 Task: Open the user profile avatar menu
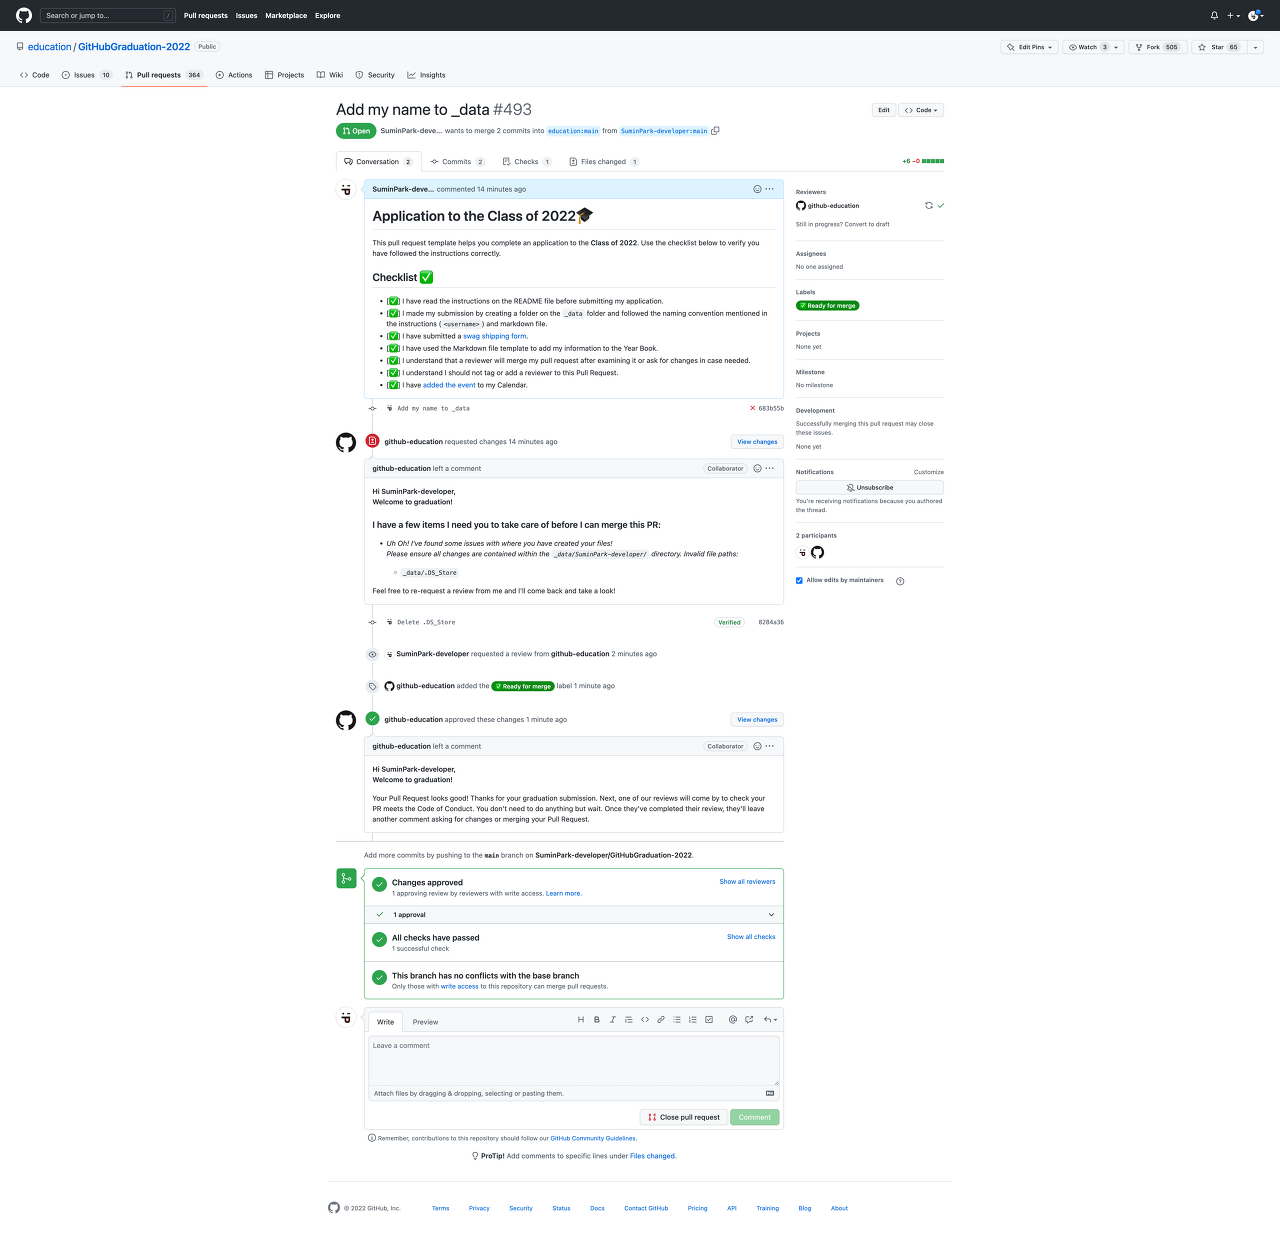pos(1256,15)
